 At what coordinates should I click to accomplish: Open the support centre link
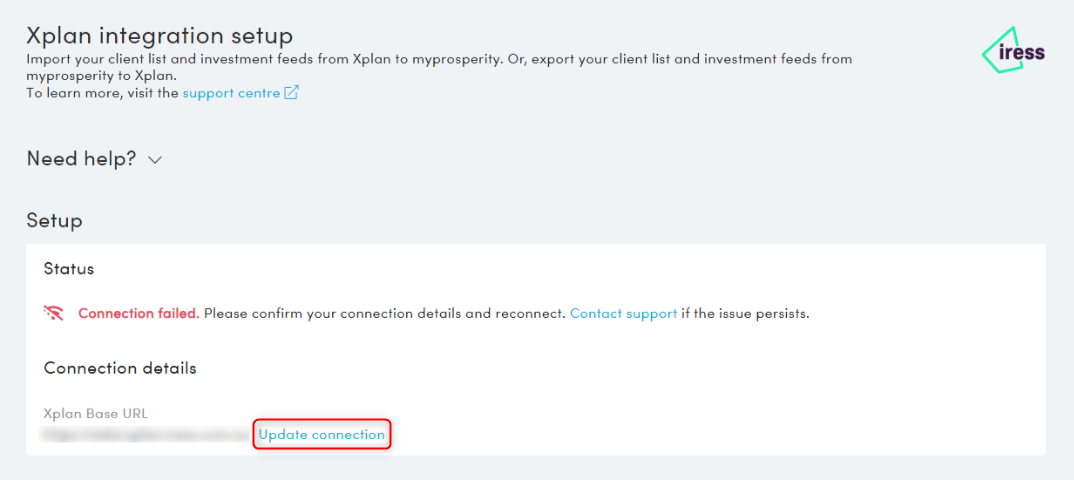point(231,93)
